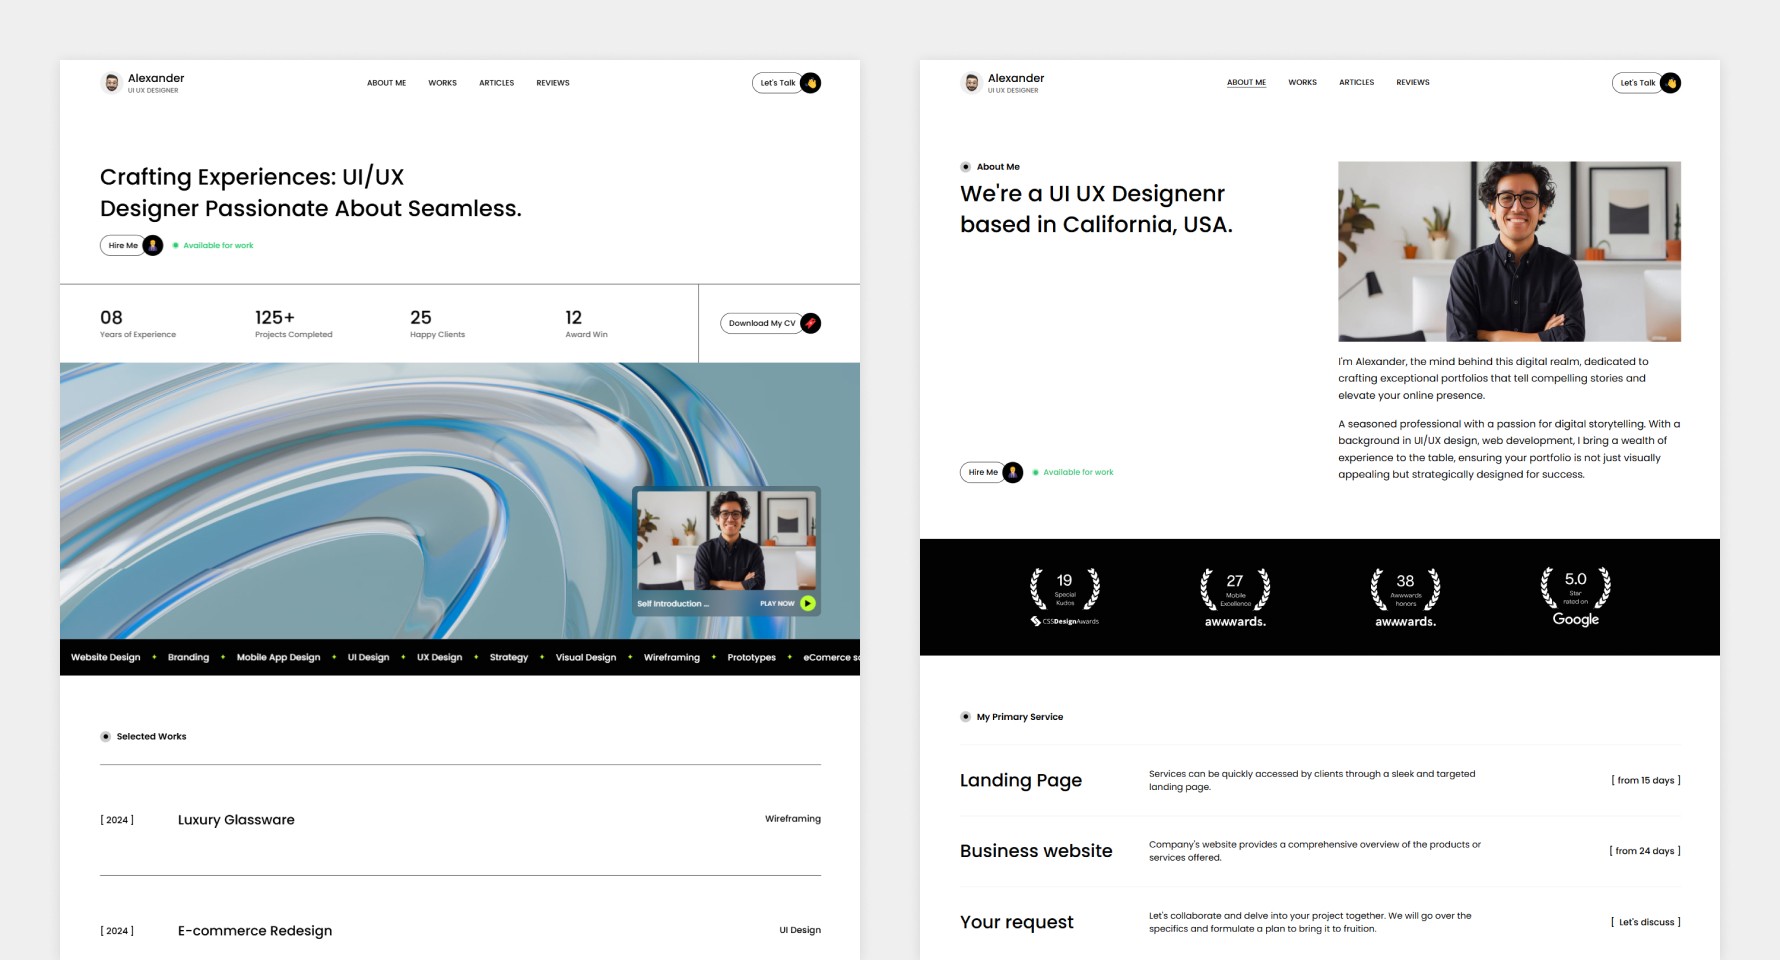This screenshot has width=1780, height=960.
Task: Click the 25 Happy Clients stat
Action: click(437, 323)
